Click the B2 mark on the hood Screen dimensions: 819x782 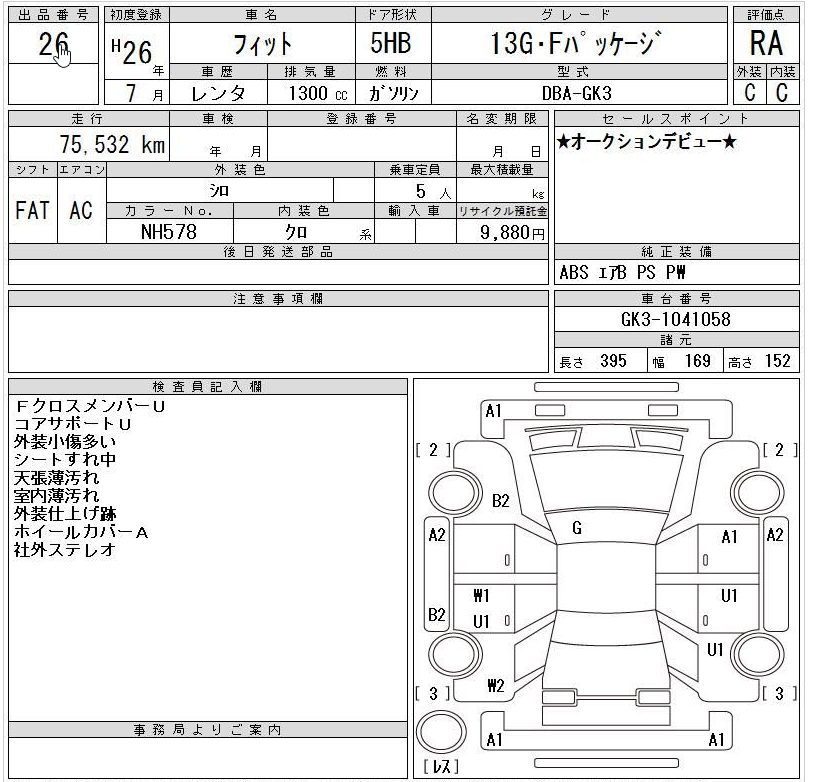(500, 501)
